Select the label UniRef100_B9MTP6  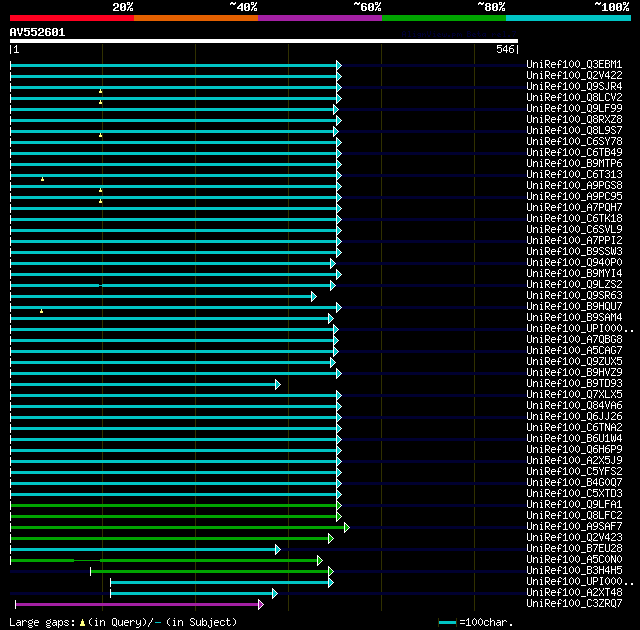(574, 164)
